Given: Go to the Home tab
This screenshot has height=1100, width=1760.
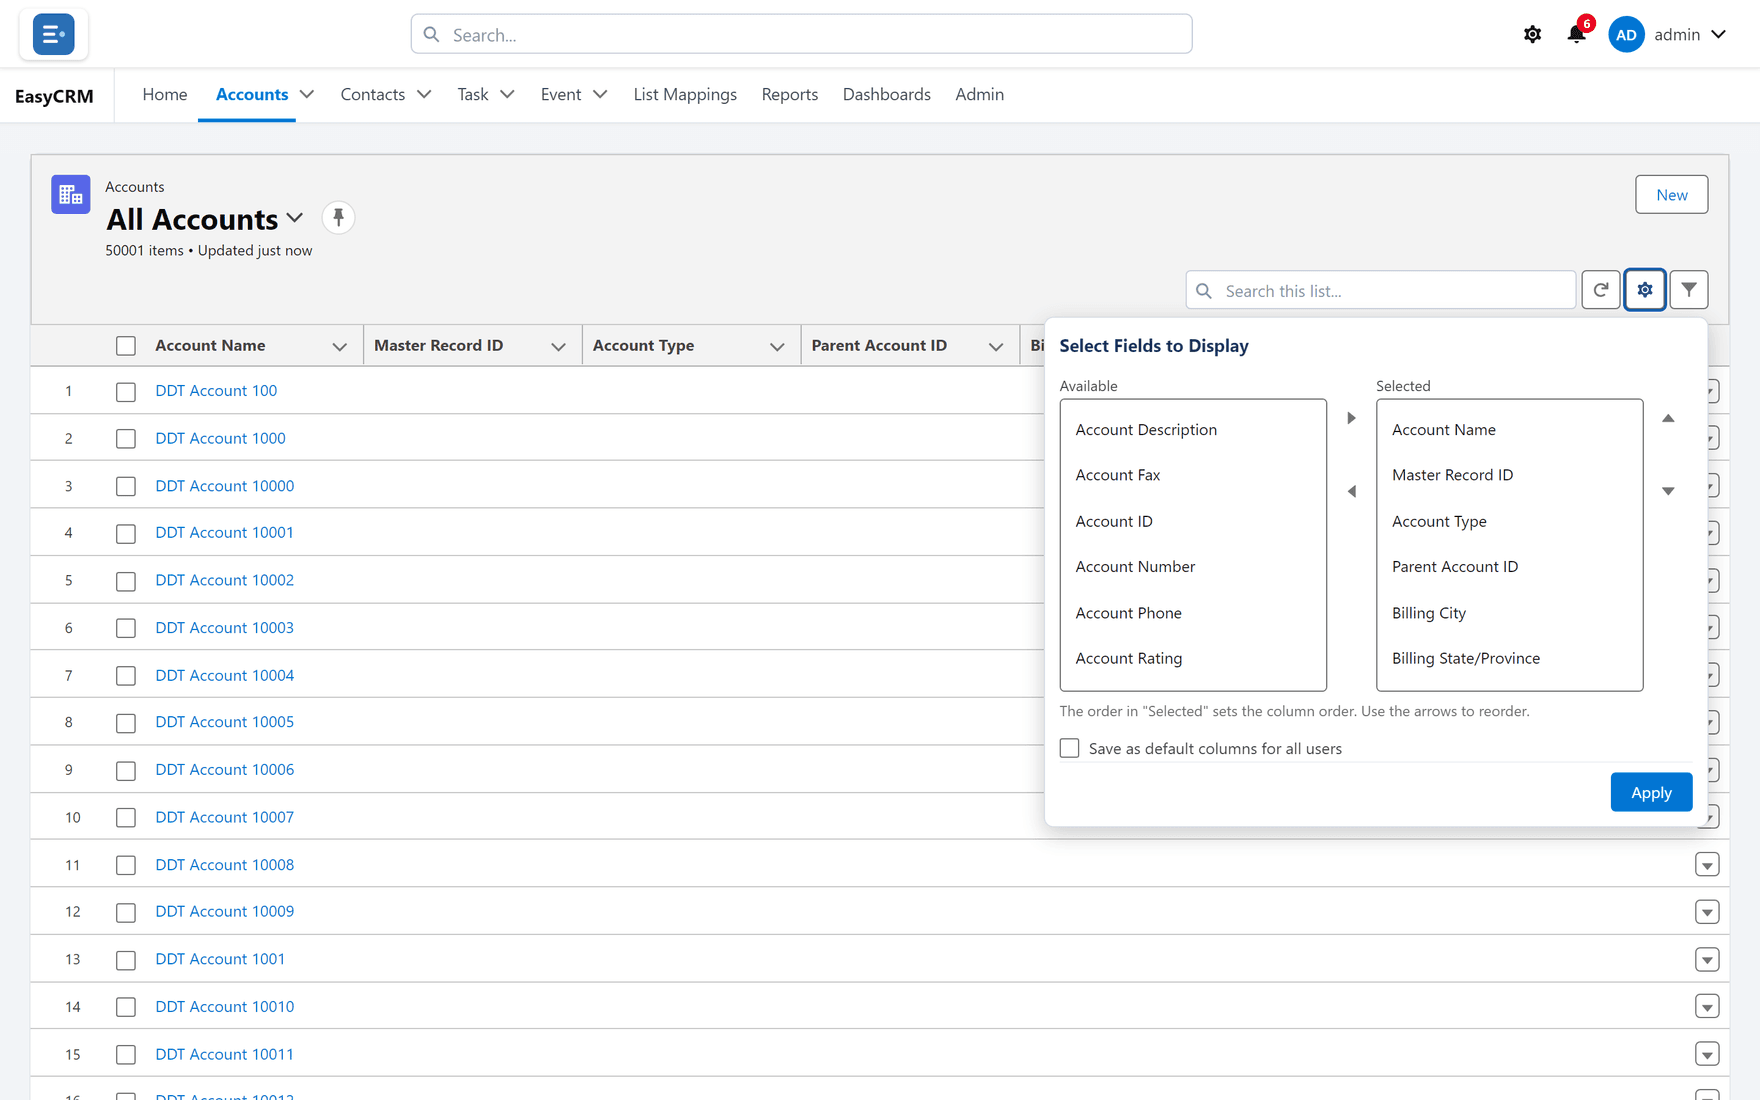Looking at the screenshot, I should 165,94.
